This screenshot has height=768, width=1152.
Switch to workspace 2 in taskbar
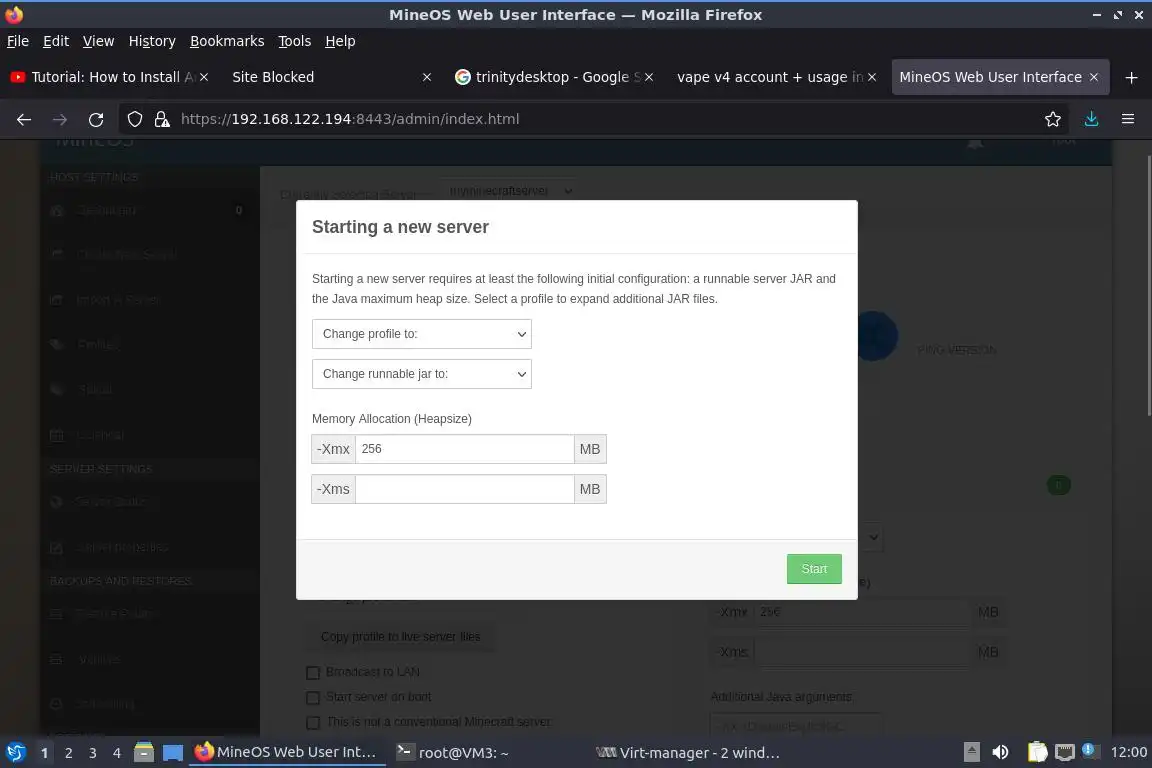point(68,753)
